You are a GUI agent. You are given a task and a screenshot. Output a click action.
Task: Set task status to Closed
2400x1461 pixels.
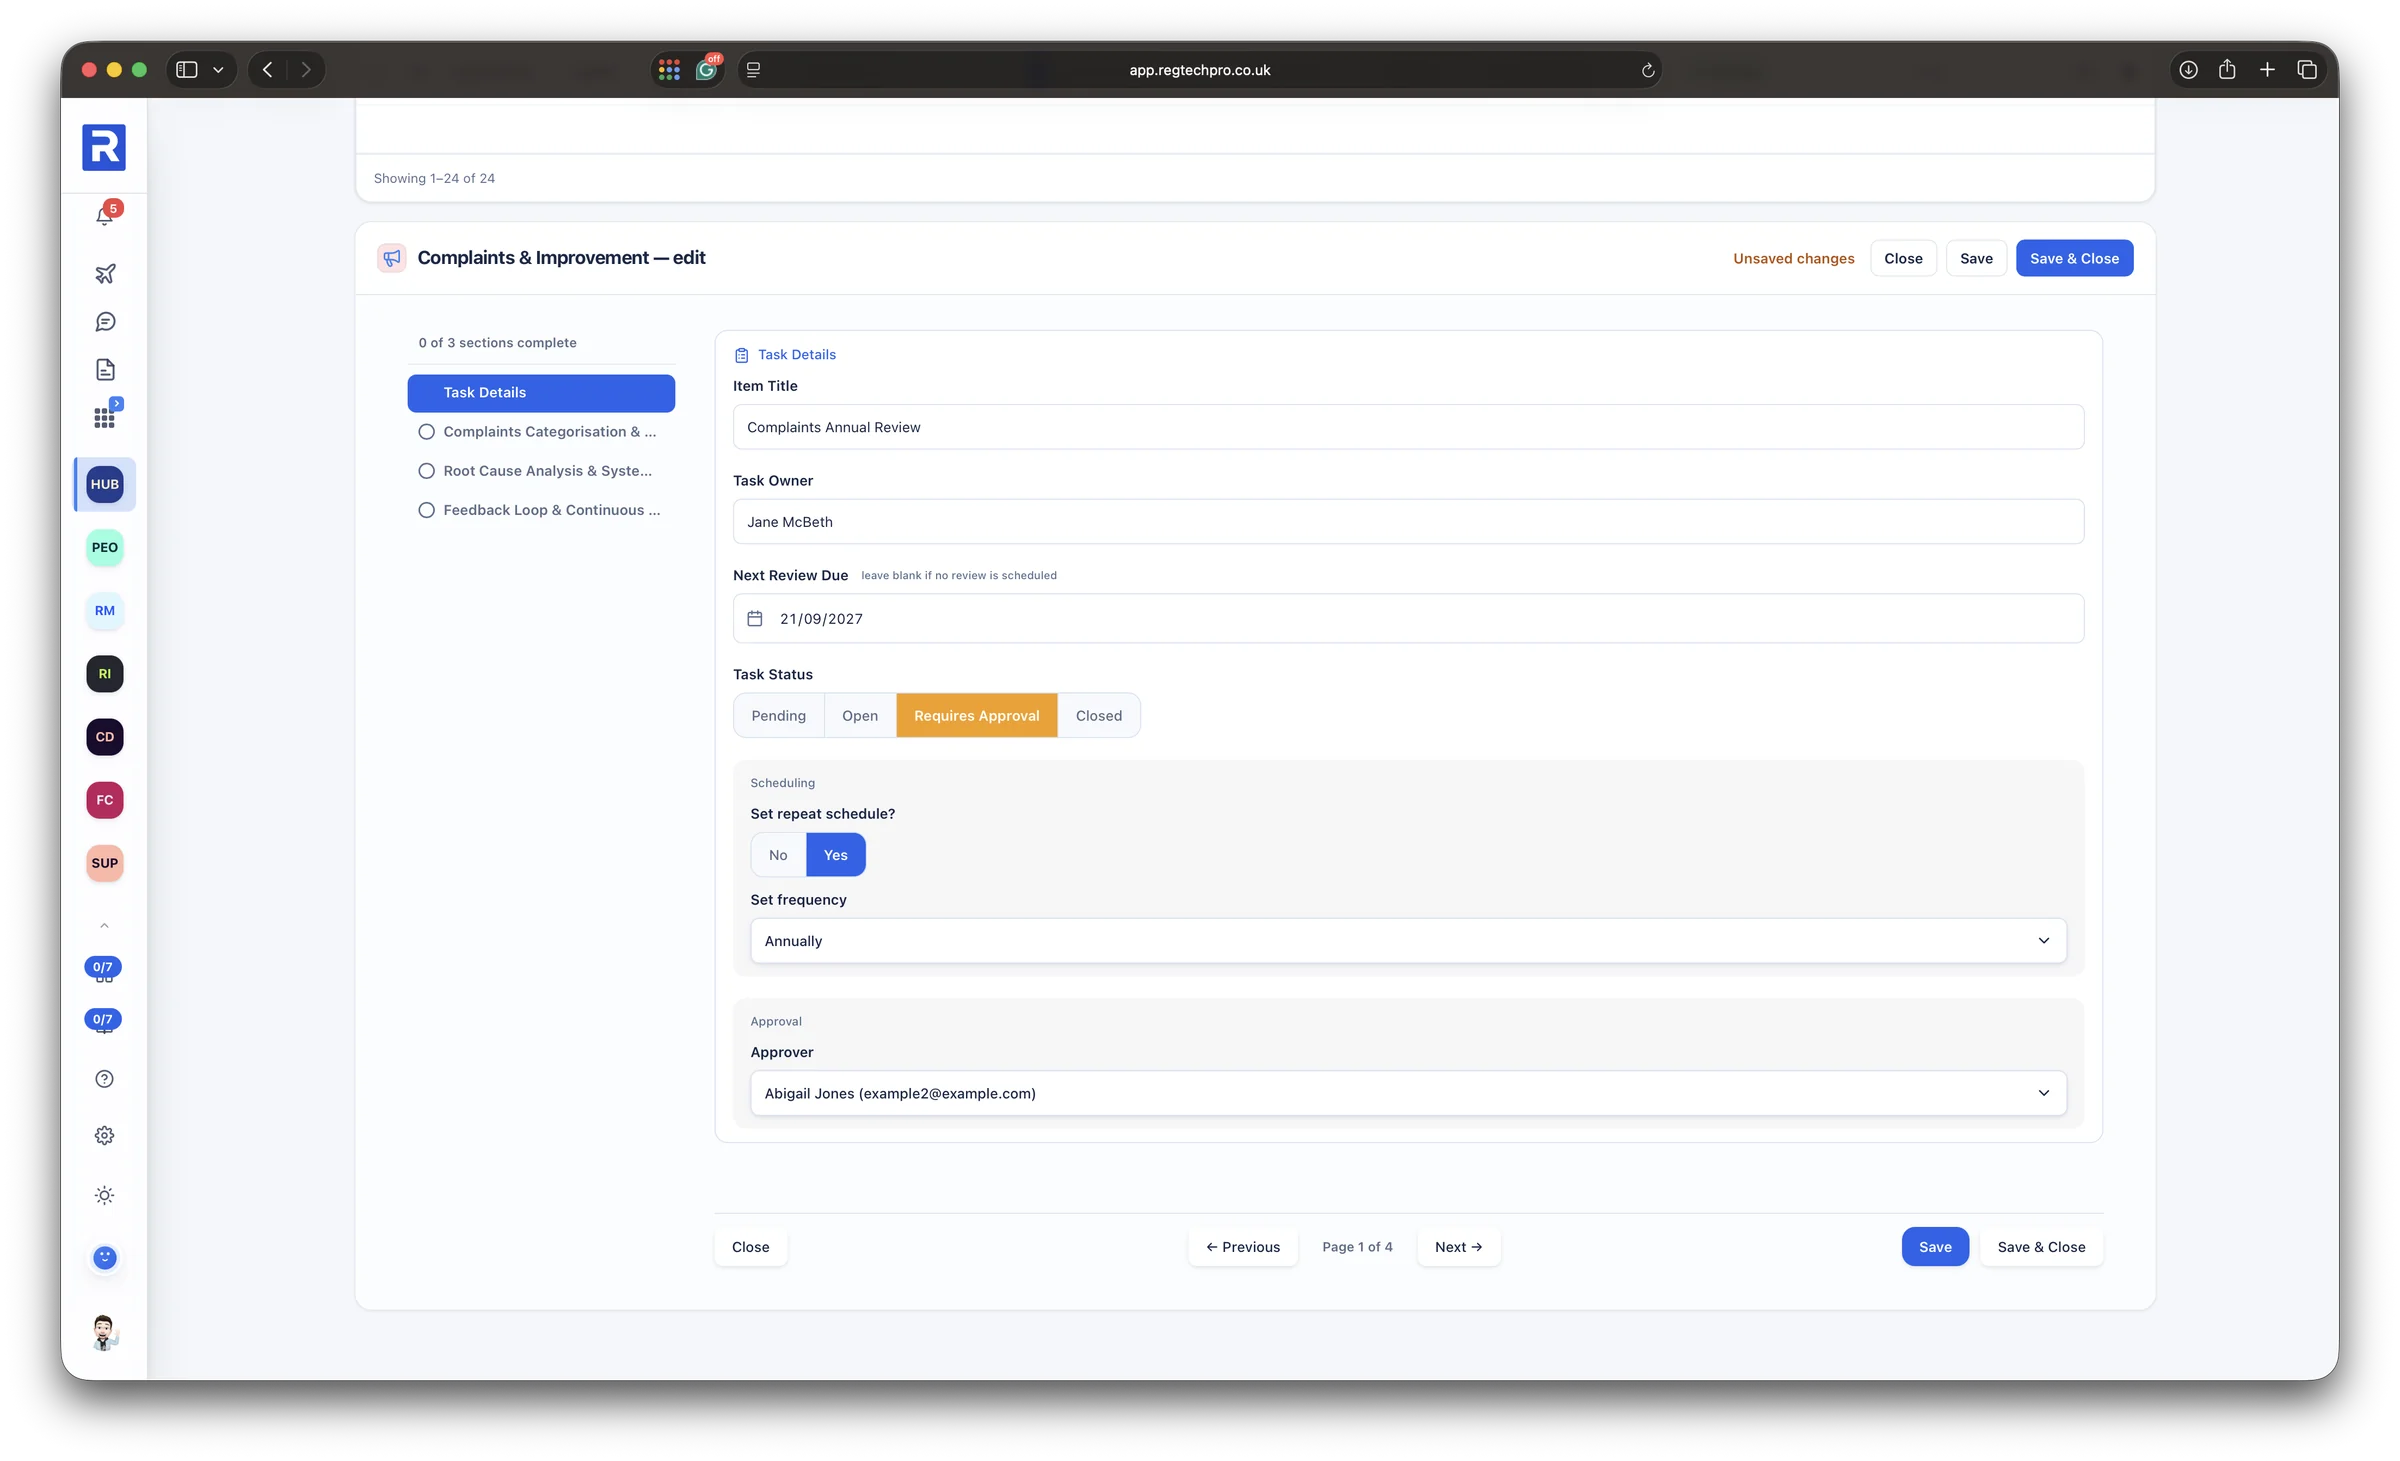1099,716
